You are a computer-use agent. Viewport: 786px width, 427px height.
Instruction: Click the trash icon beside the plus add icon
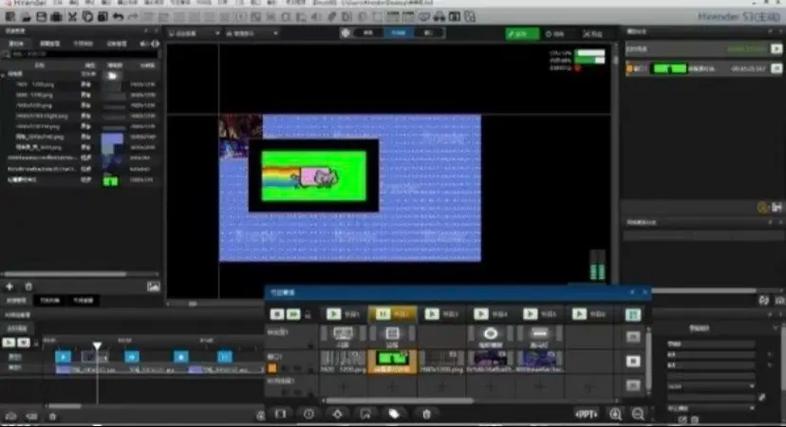(29, 287)
